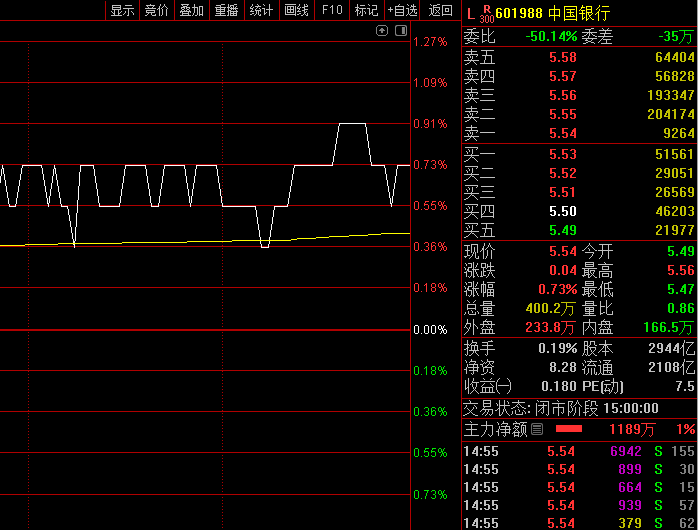Select the 14:55 trade with volume 664
This screenshot has width=698, height=530.
coord(579,487)
